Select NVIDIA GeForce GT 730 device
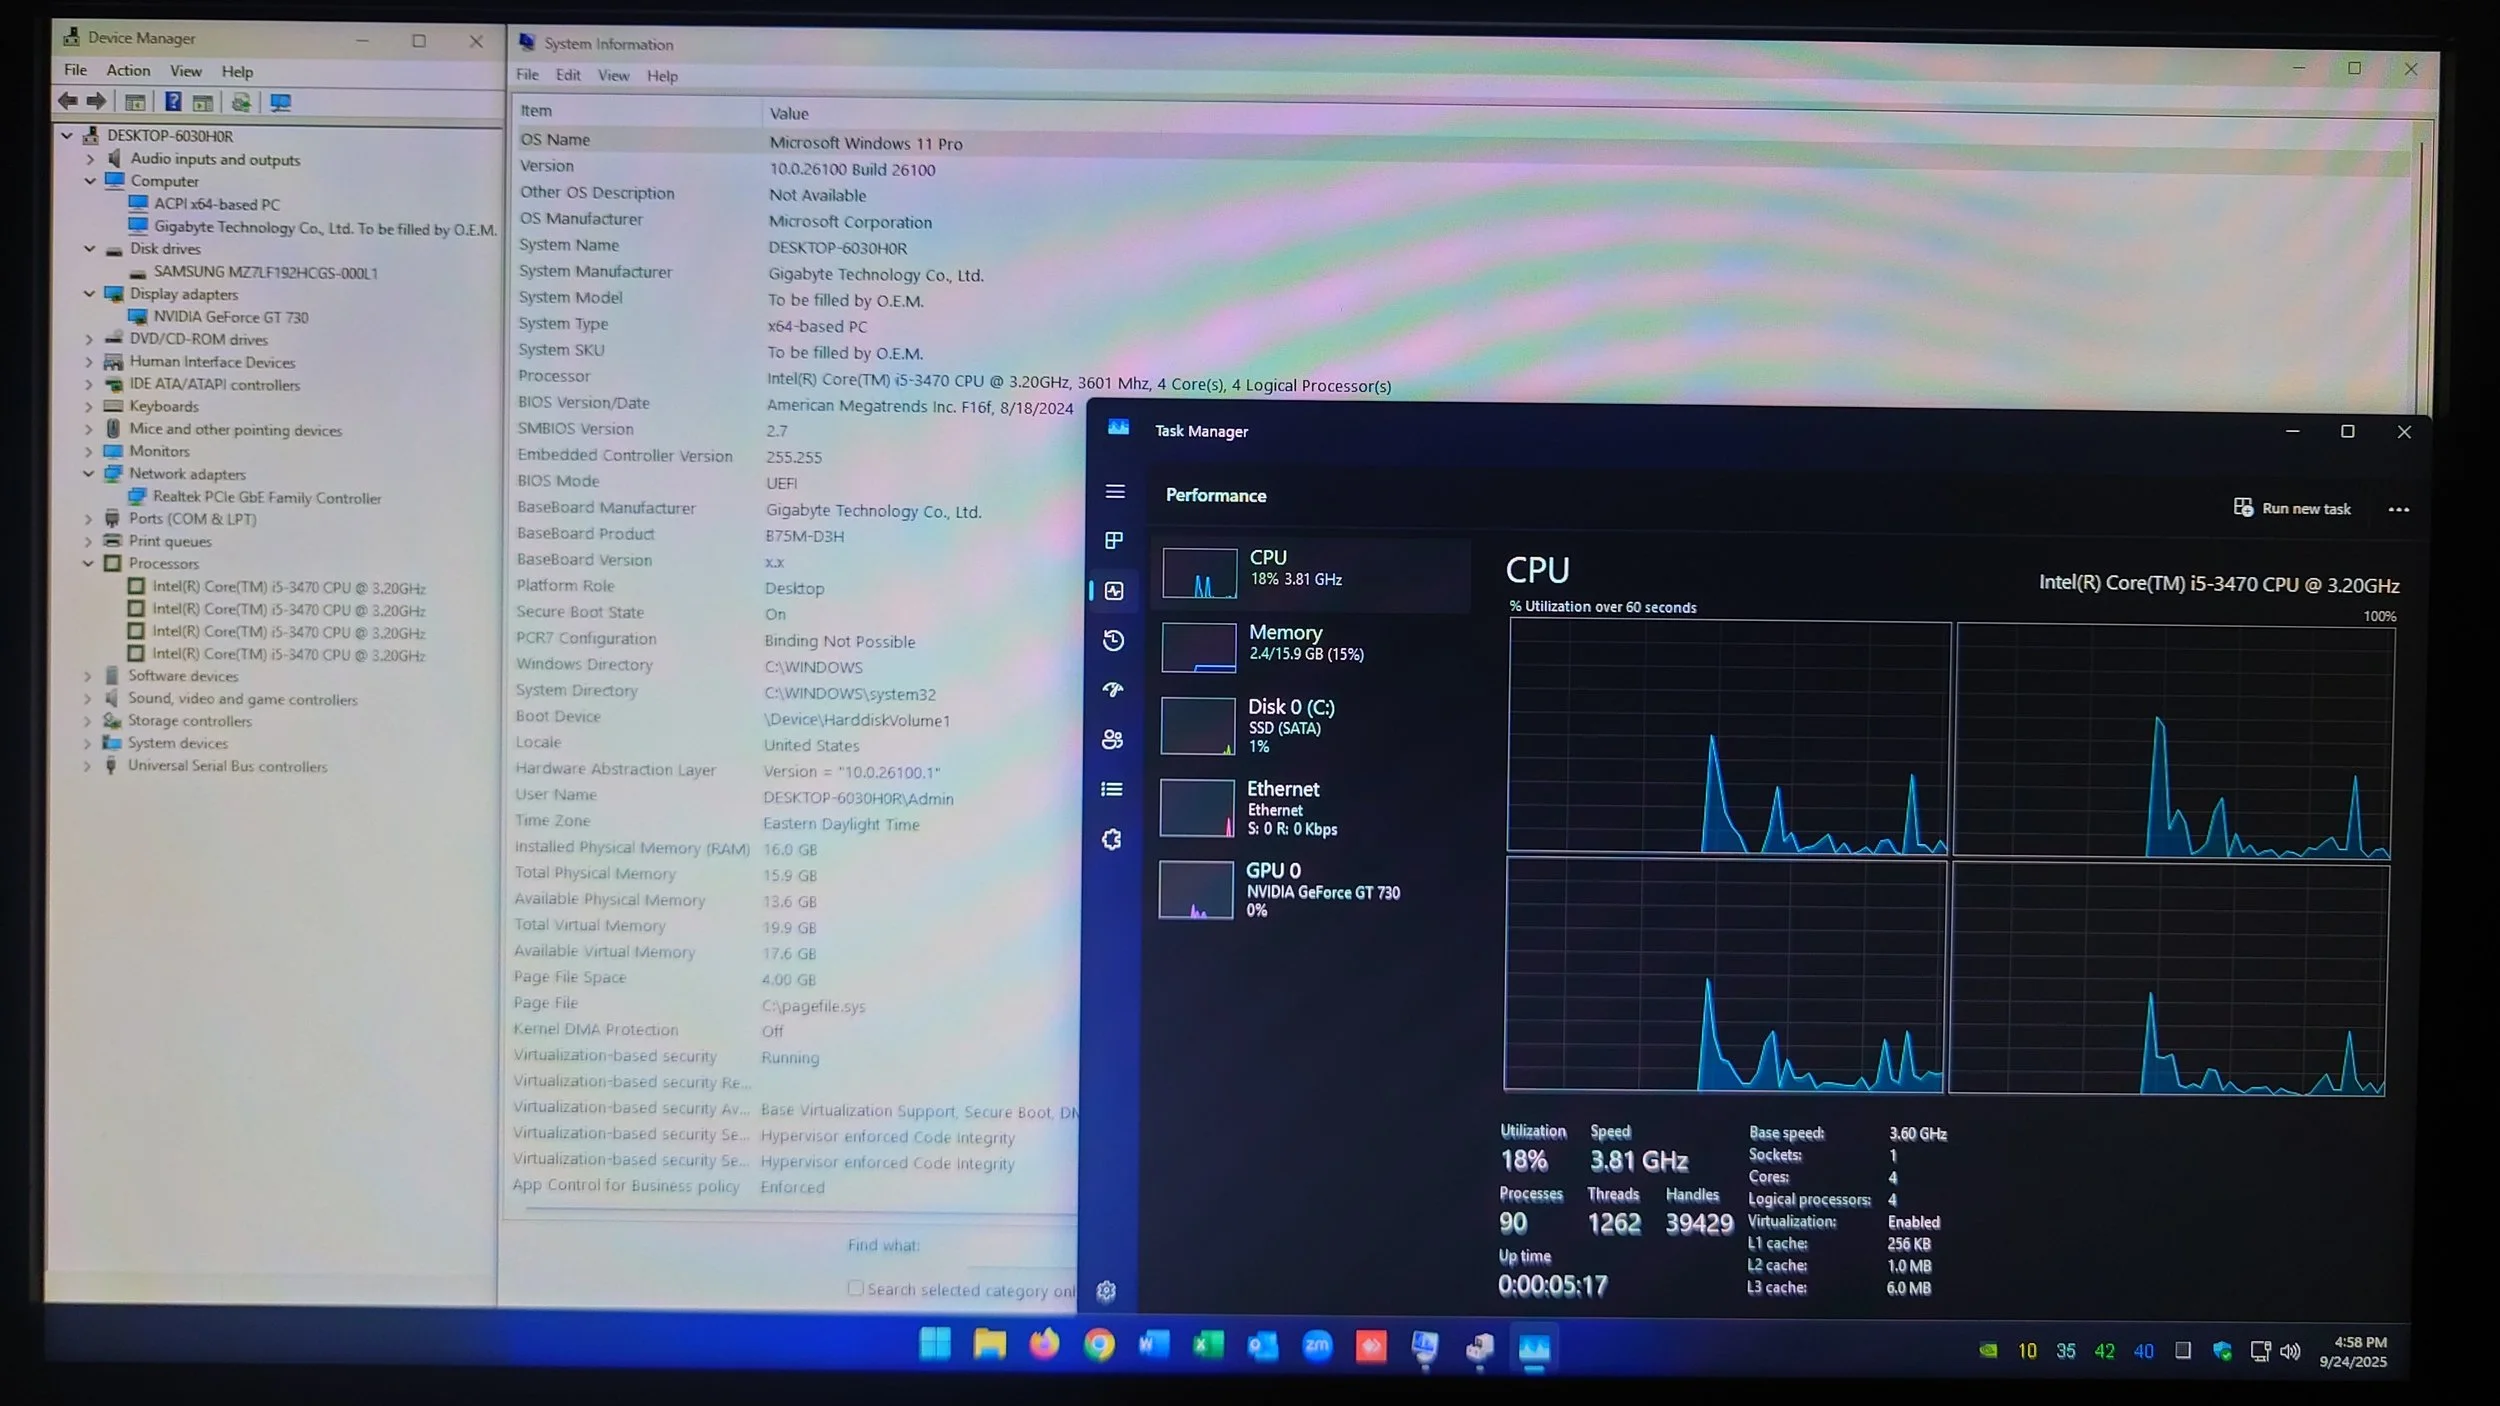The width and height of the screenshot is (2500, 1406). click(230, 317)
